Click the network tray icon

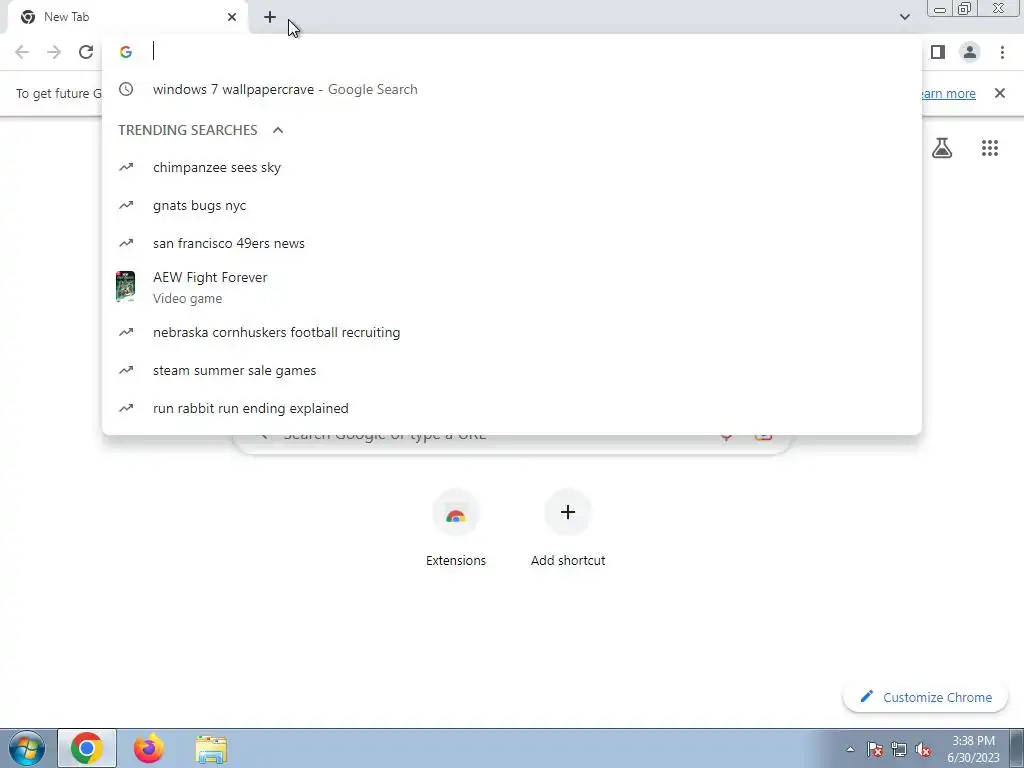[899, 750]
